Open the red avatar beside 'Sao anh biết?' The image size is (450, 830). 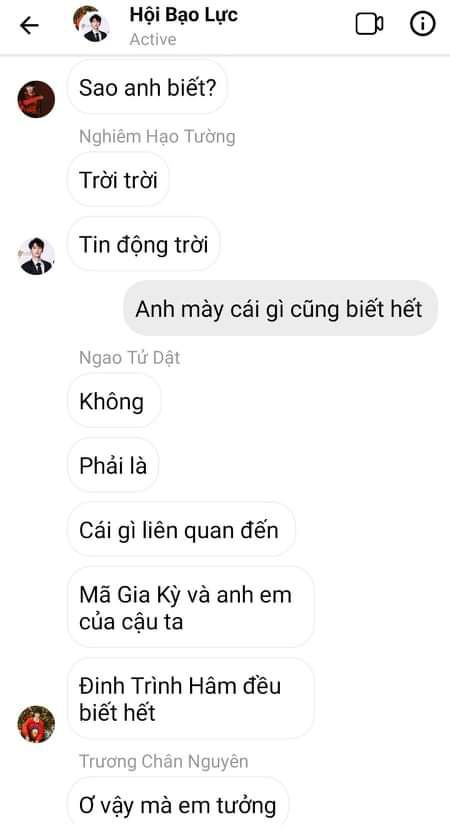coord(36,99)
